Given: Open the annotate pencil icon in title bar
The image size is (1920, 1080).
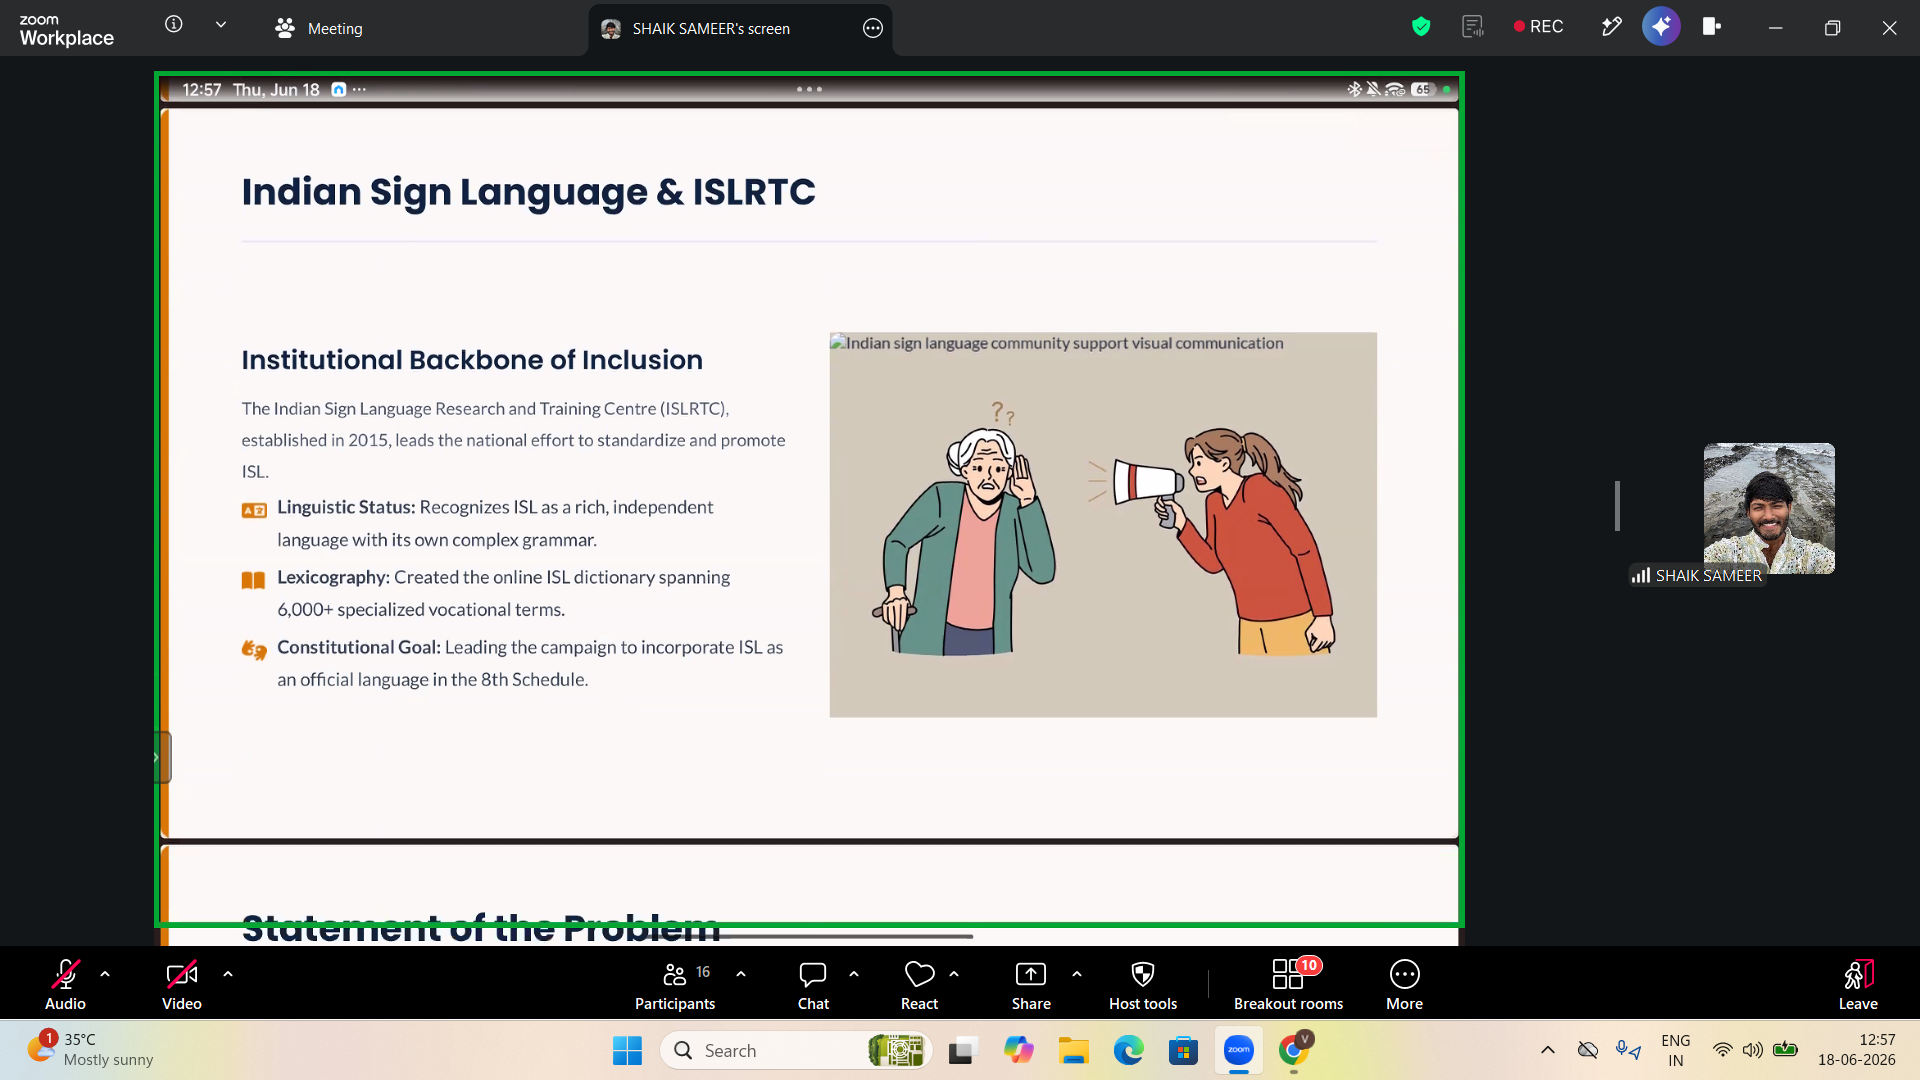Looking at the screenshot, I should (1611, 27).
